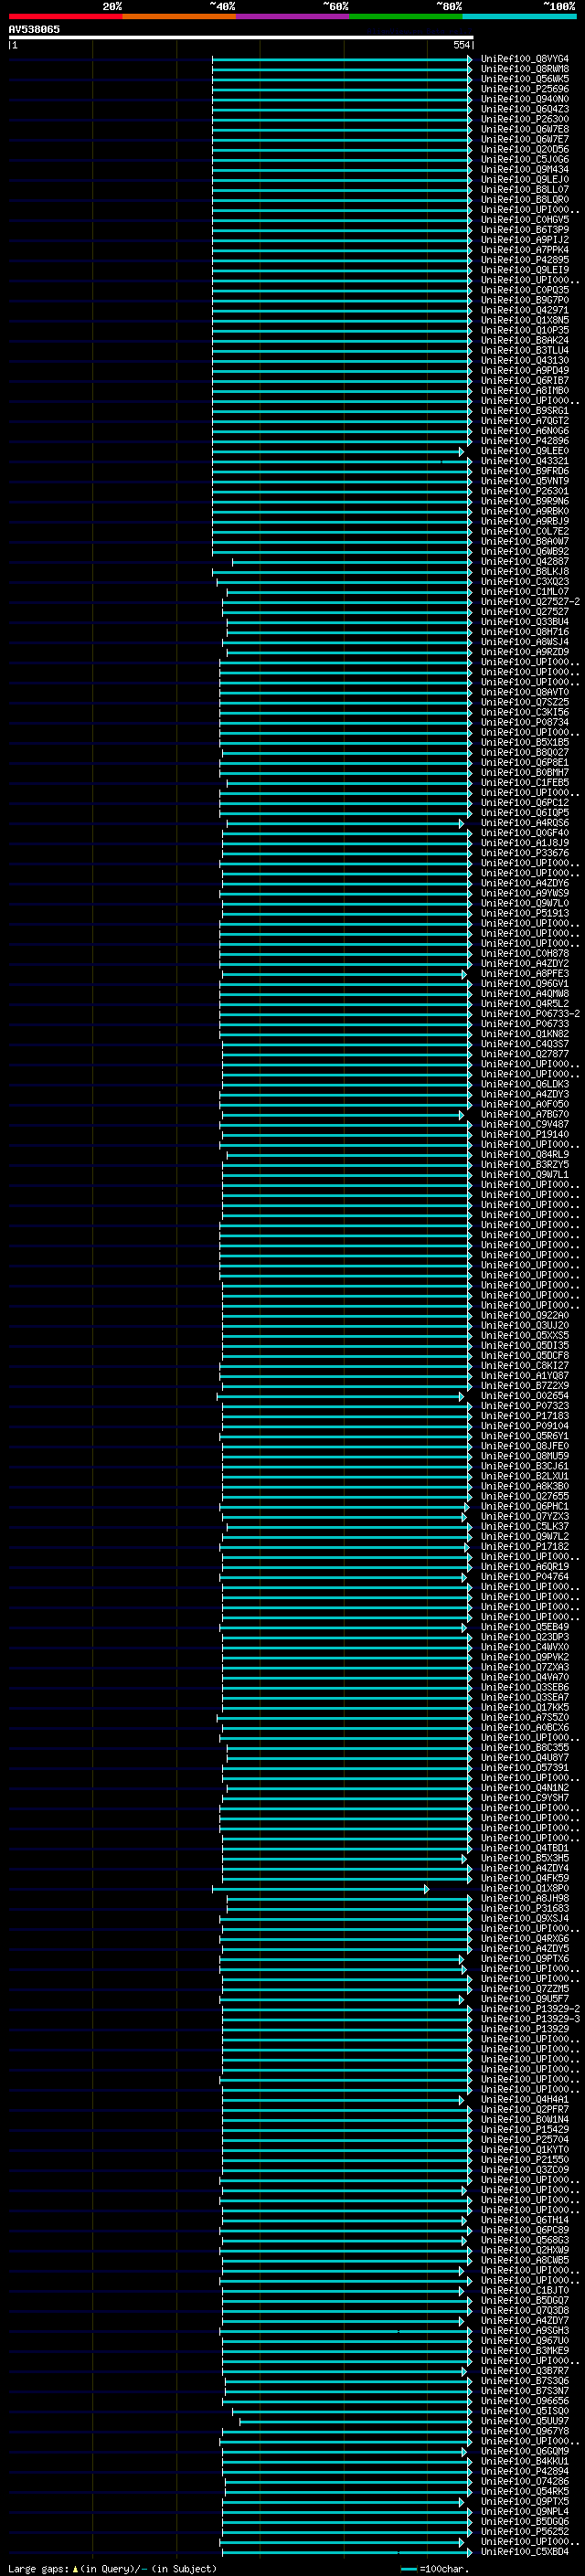Select hit label UniRef100_P15429
The image size is (585, 2576).
(525, 2129)
